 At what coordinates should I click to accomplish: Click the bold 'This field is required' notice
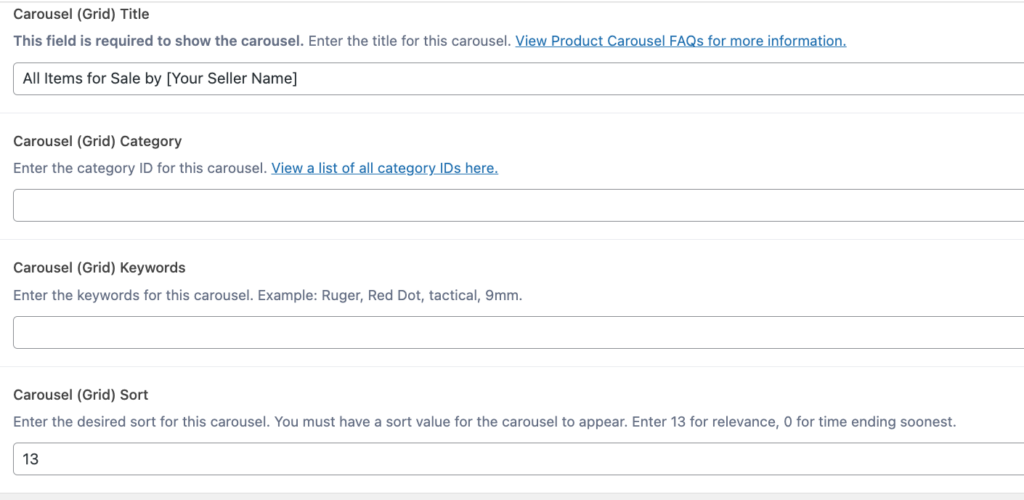(x=159, y=41)
